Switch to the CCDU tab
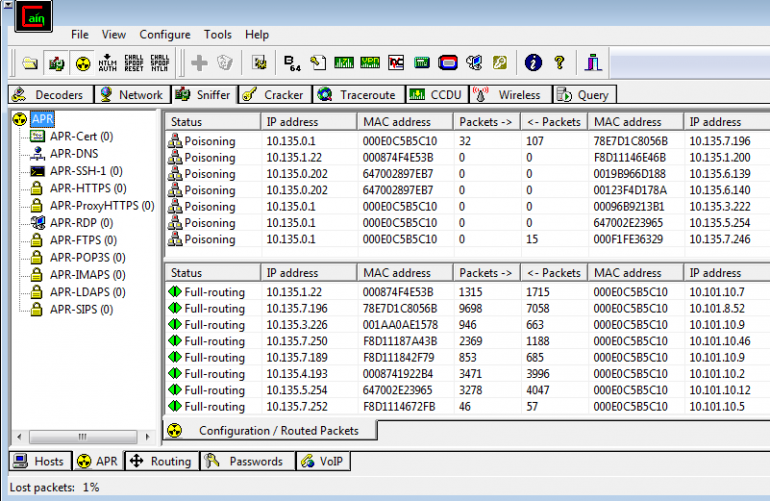Image resolution: width=770 pixels, height=501 pixels. tap(437, 94)
